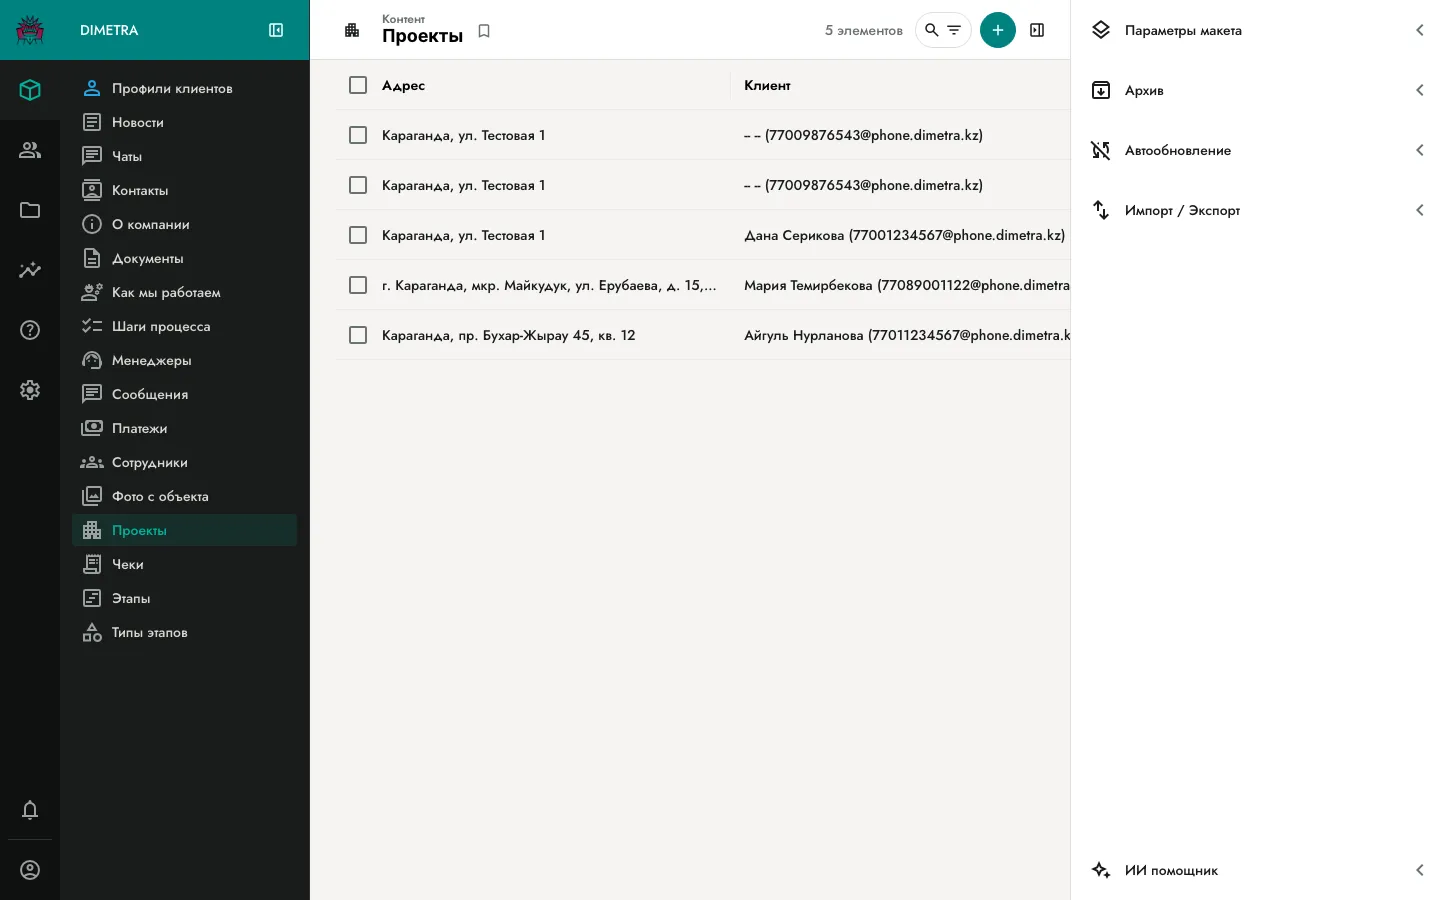Open the content cube icon in the rail
The height and width of the screenshot is (900, 1440).
[x=30, y=90]
